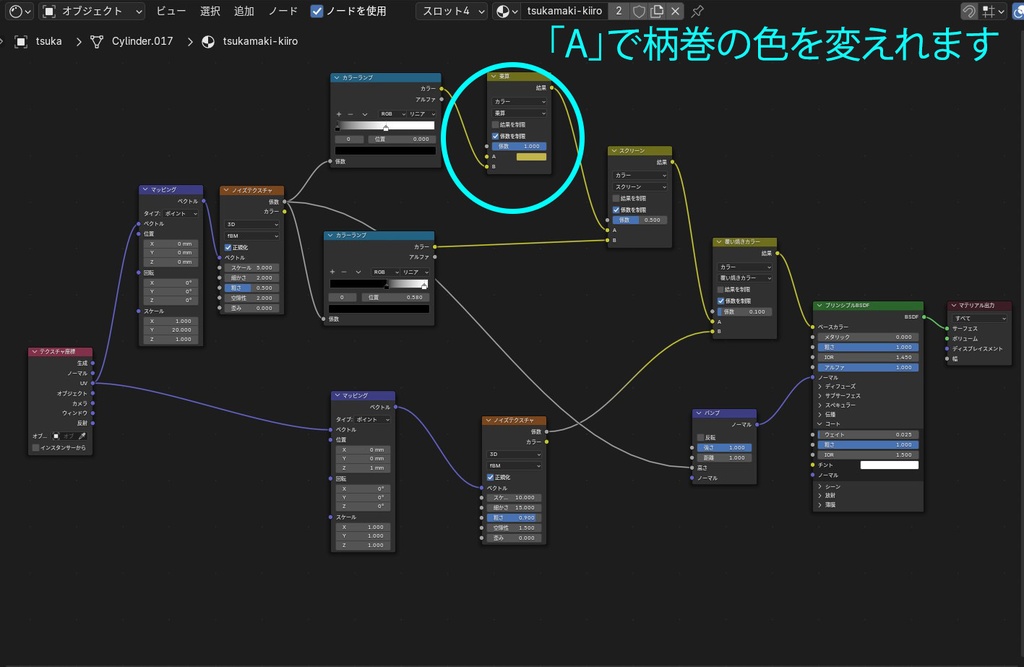The width and height of the screenshot is (1024, 667).
Task: Click the fake user shield icon
Action: (x=639, y=11)
